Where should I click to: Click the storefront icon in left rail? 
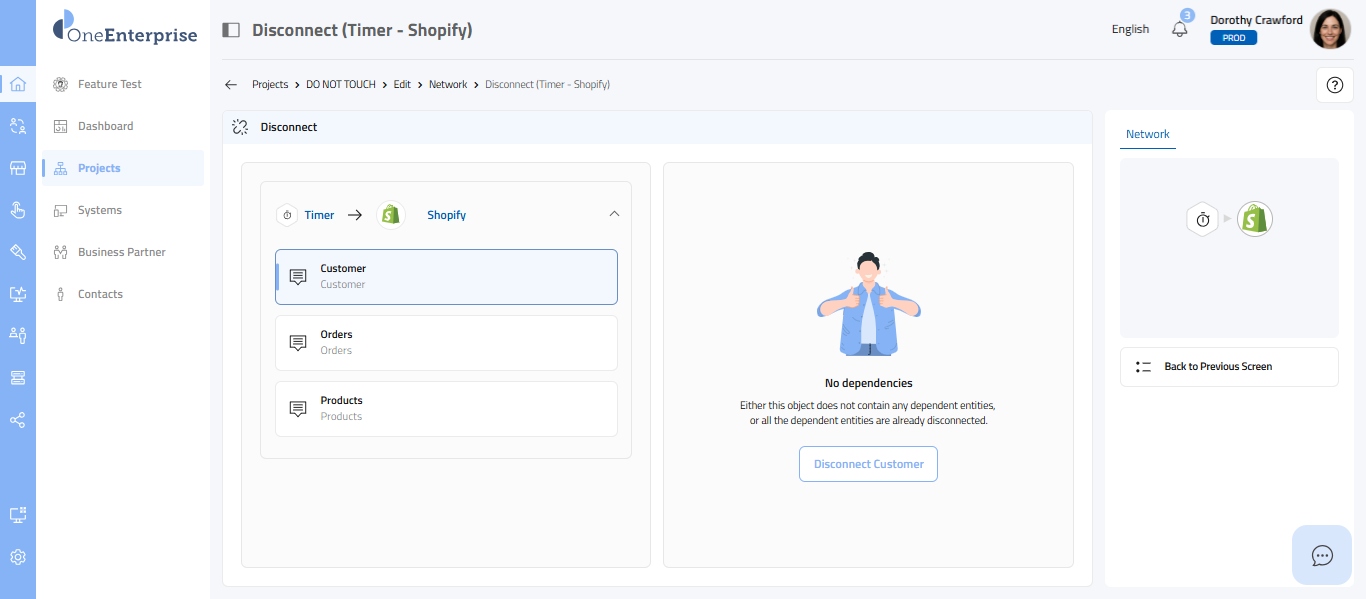[17, 168]
